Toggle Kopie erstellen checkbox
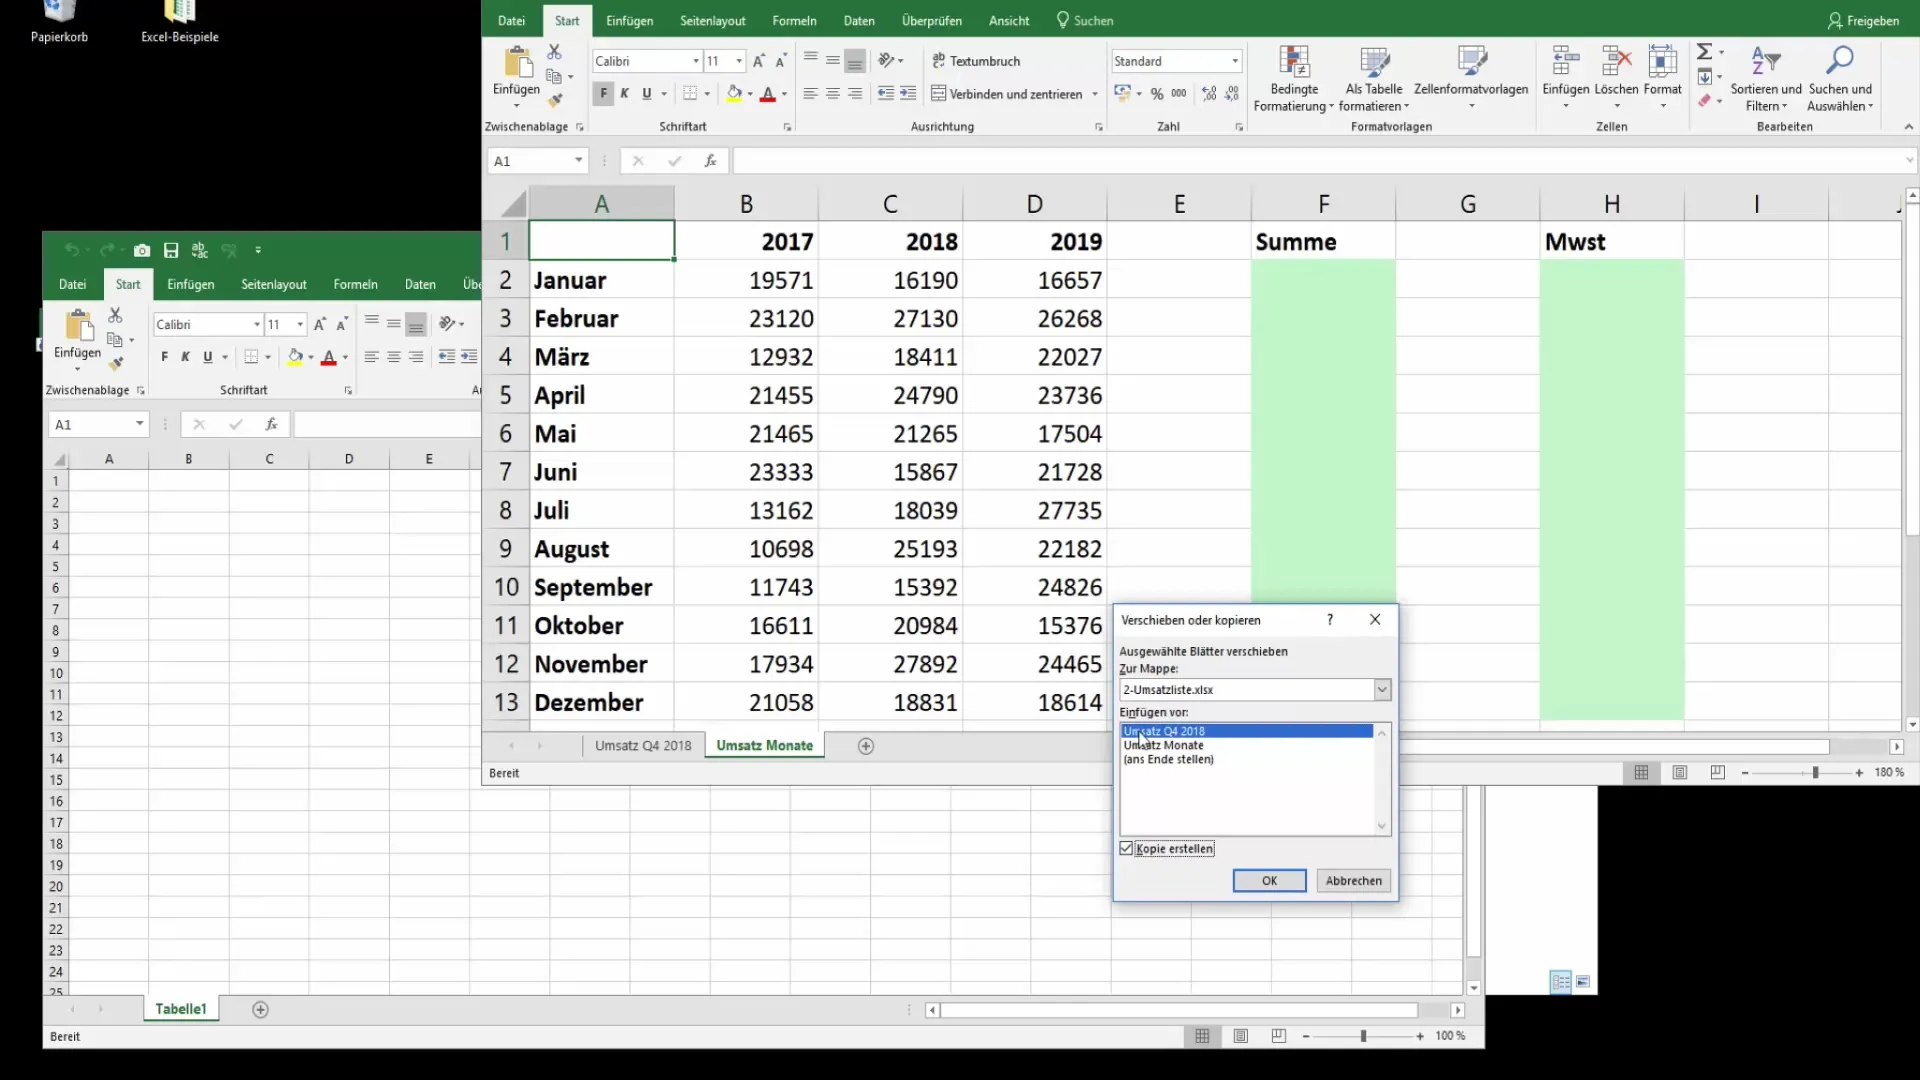Viewport: 1920px width, 1080px height. pyautogui.click(x=1127, y=848)
